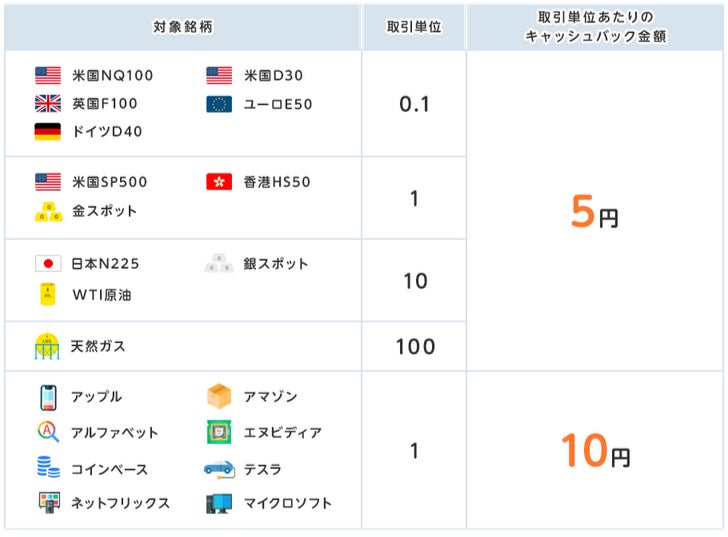
Task: Select the 対象銘柄 column header
Action: point(183,27)
